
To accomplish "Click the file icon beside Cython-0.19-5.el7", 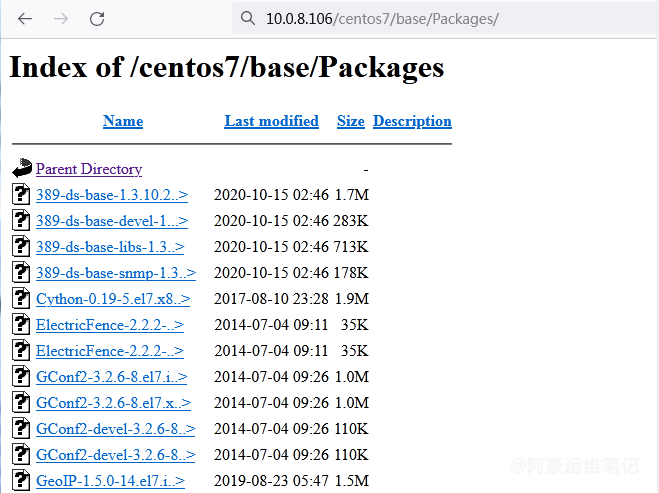I will [x=21, y=298].
